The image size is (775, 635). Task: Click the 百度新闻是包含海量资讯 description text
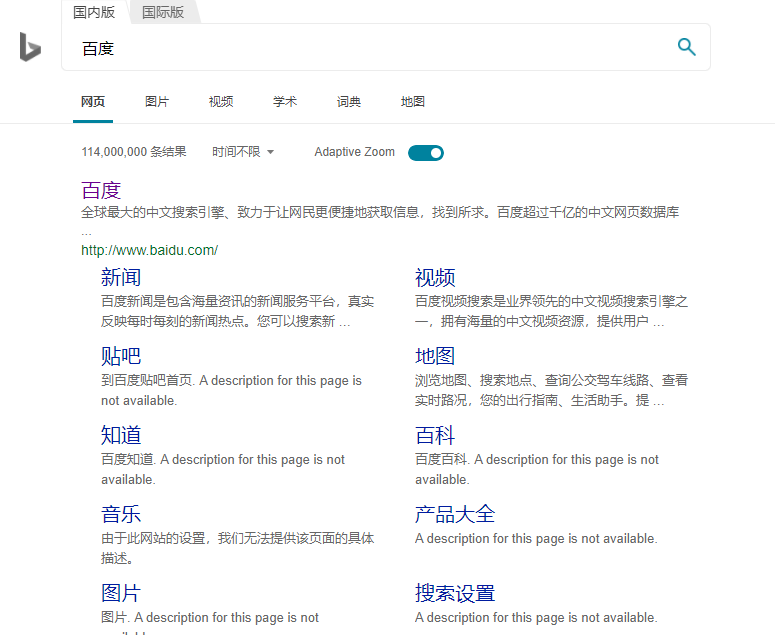pos(237,311)
